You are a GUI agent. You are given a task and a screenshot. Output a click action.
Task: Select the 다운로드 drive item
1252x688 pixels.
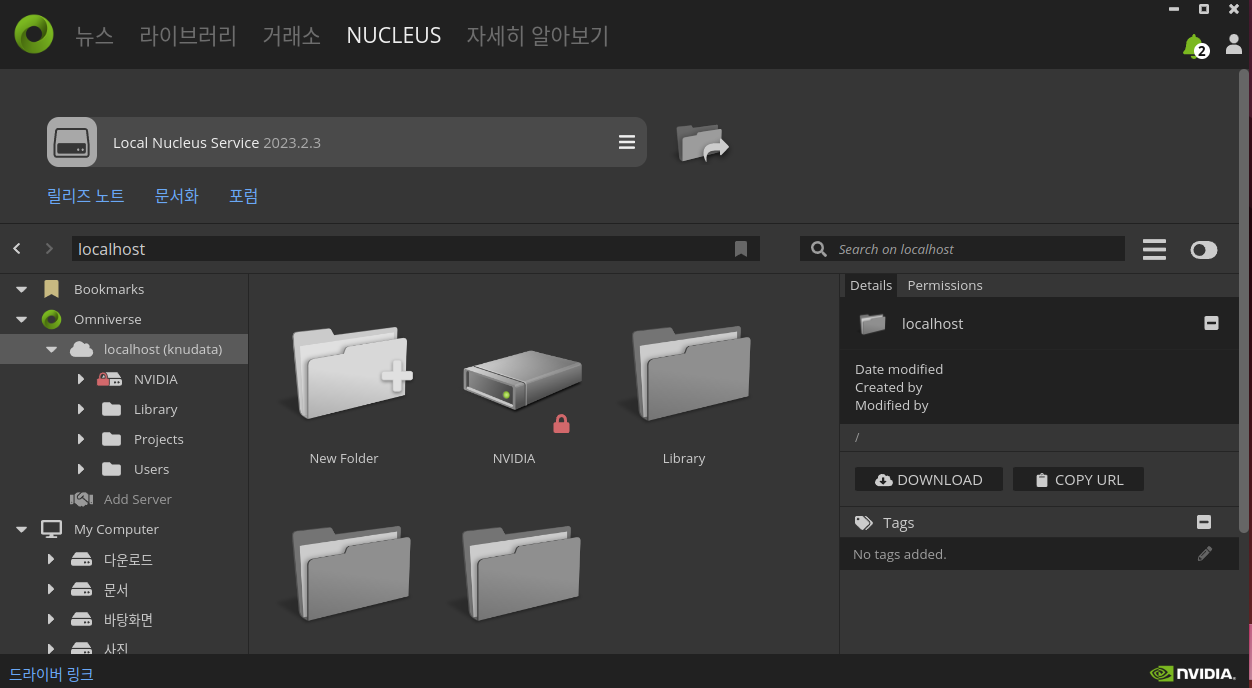pos(128,559)
